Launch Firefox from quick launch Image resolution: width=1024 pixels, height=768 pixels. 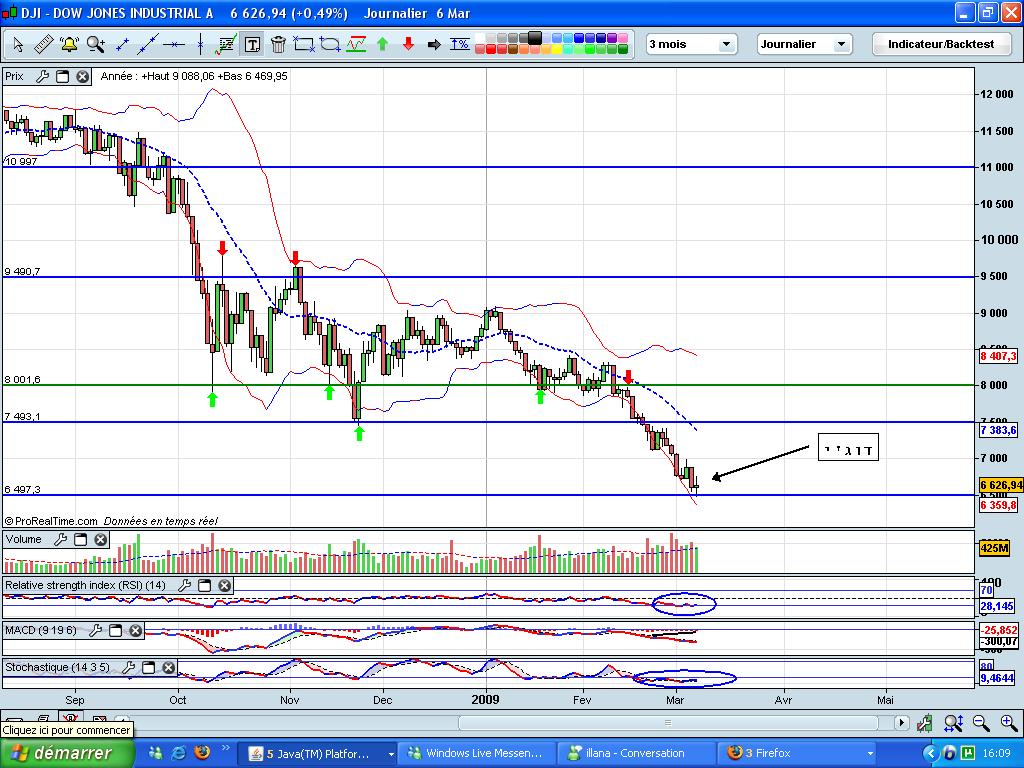coord(202,753)
